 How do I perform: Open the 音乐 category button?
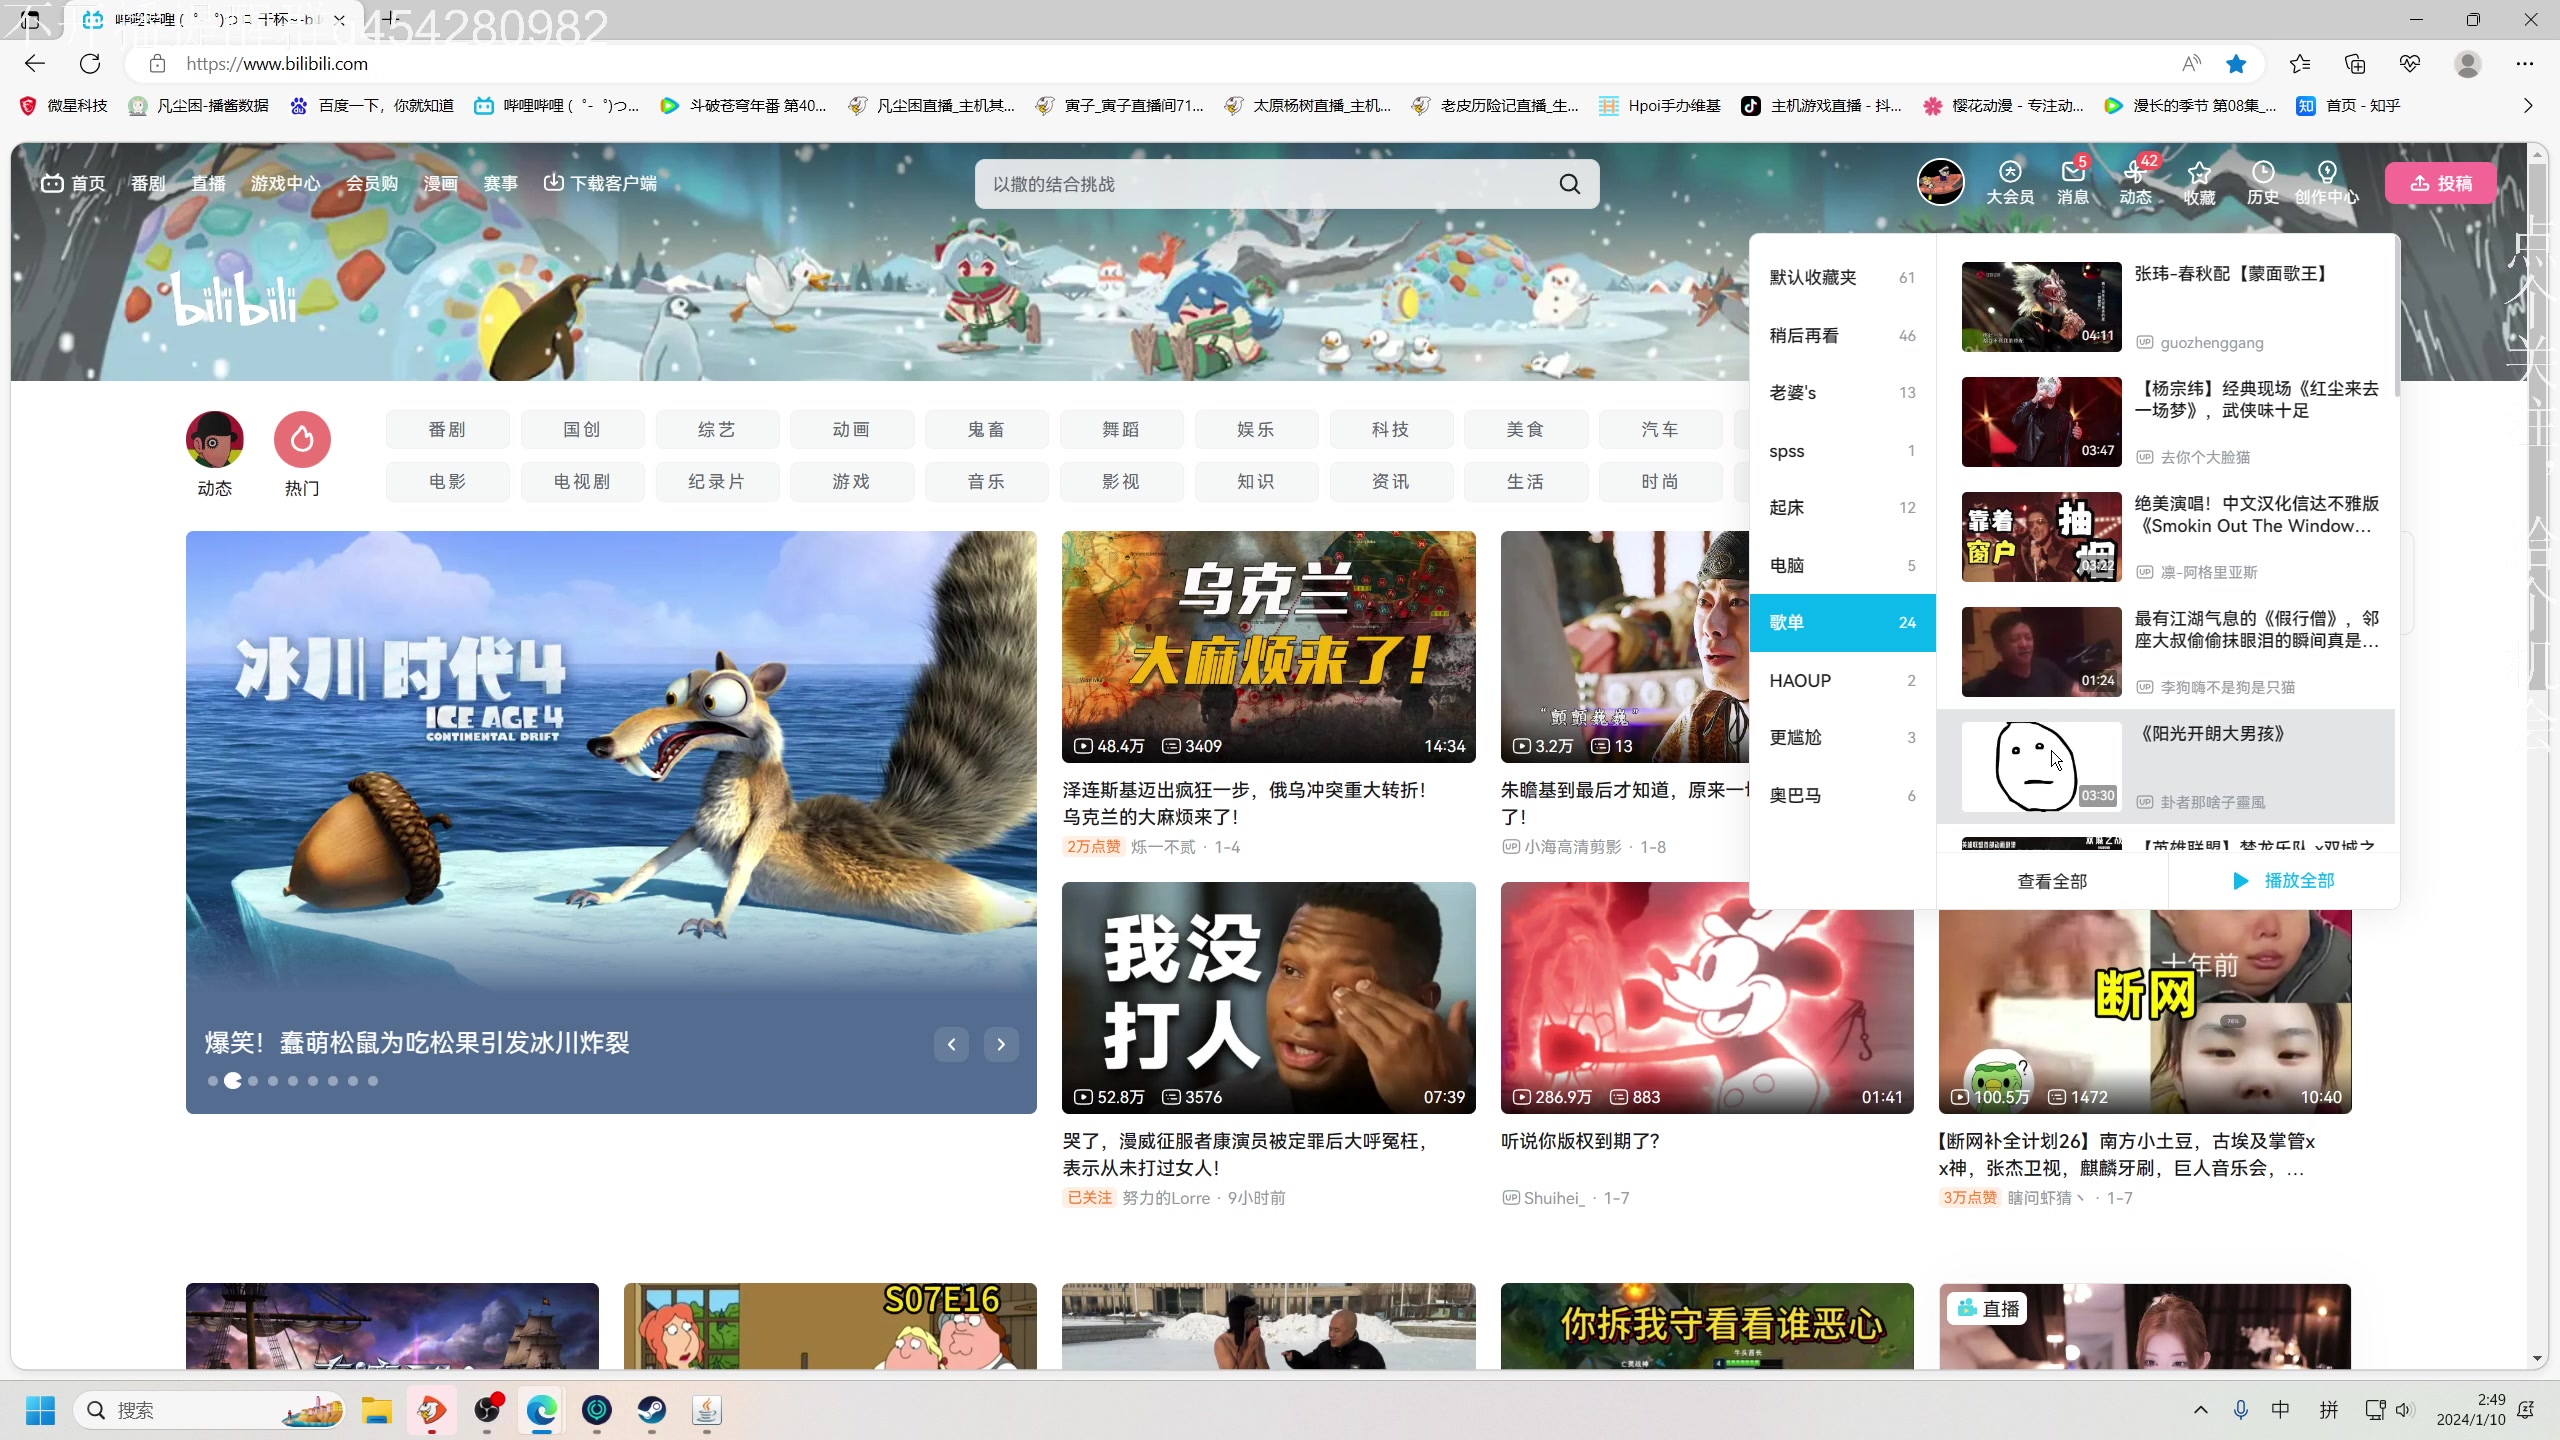[986, 482]
